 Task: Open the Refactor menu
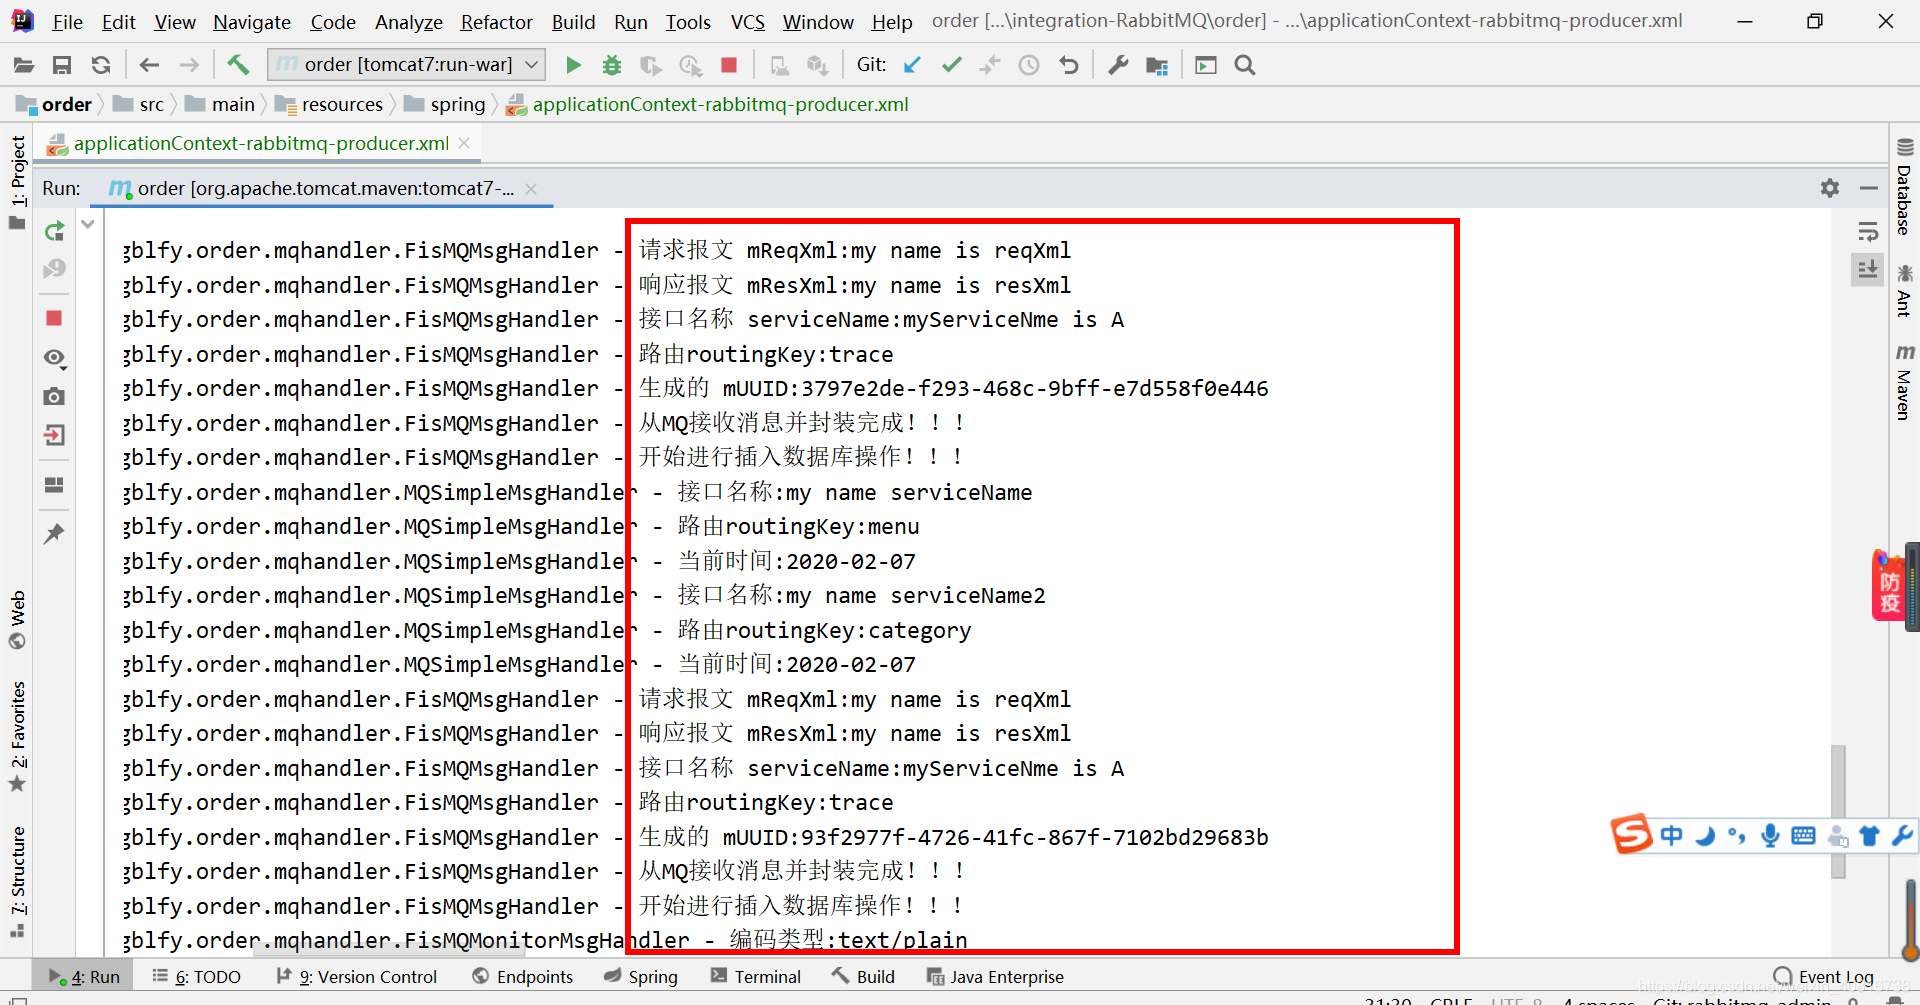click(x=496, y=21)
